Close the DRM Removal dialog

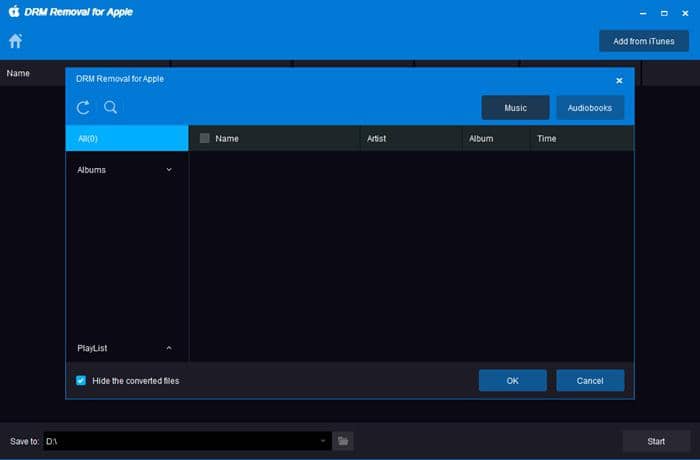(x=619, y=81)
